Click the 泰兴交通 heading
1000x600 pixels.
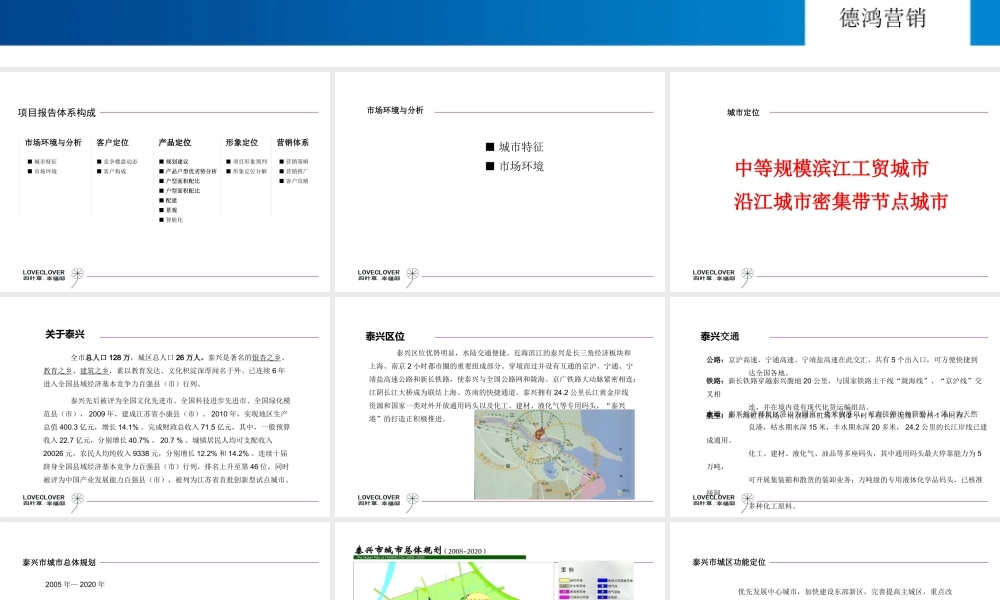pos(720,336)
